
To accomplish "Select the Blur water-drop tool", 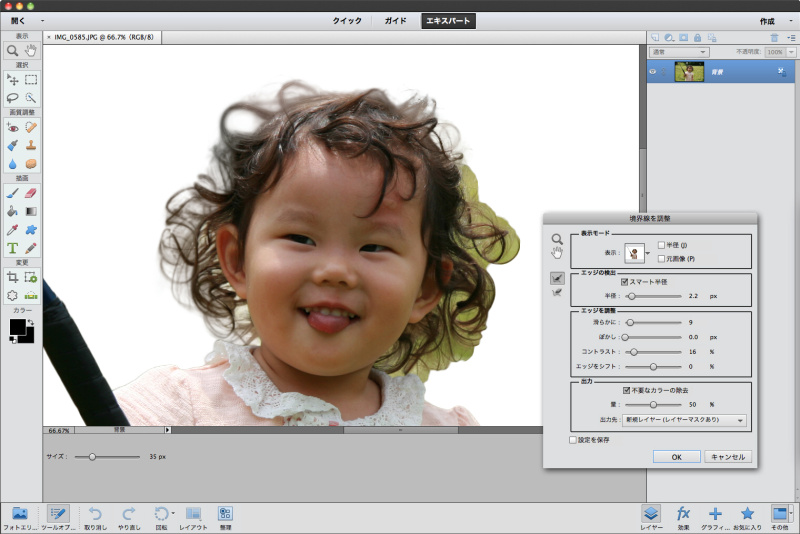I will 12,164.
